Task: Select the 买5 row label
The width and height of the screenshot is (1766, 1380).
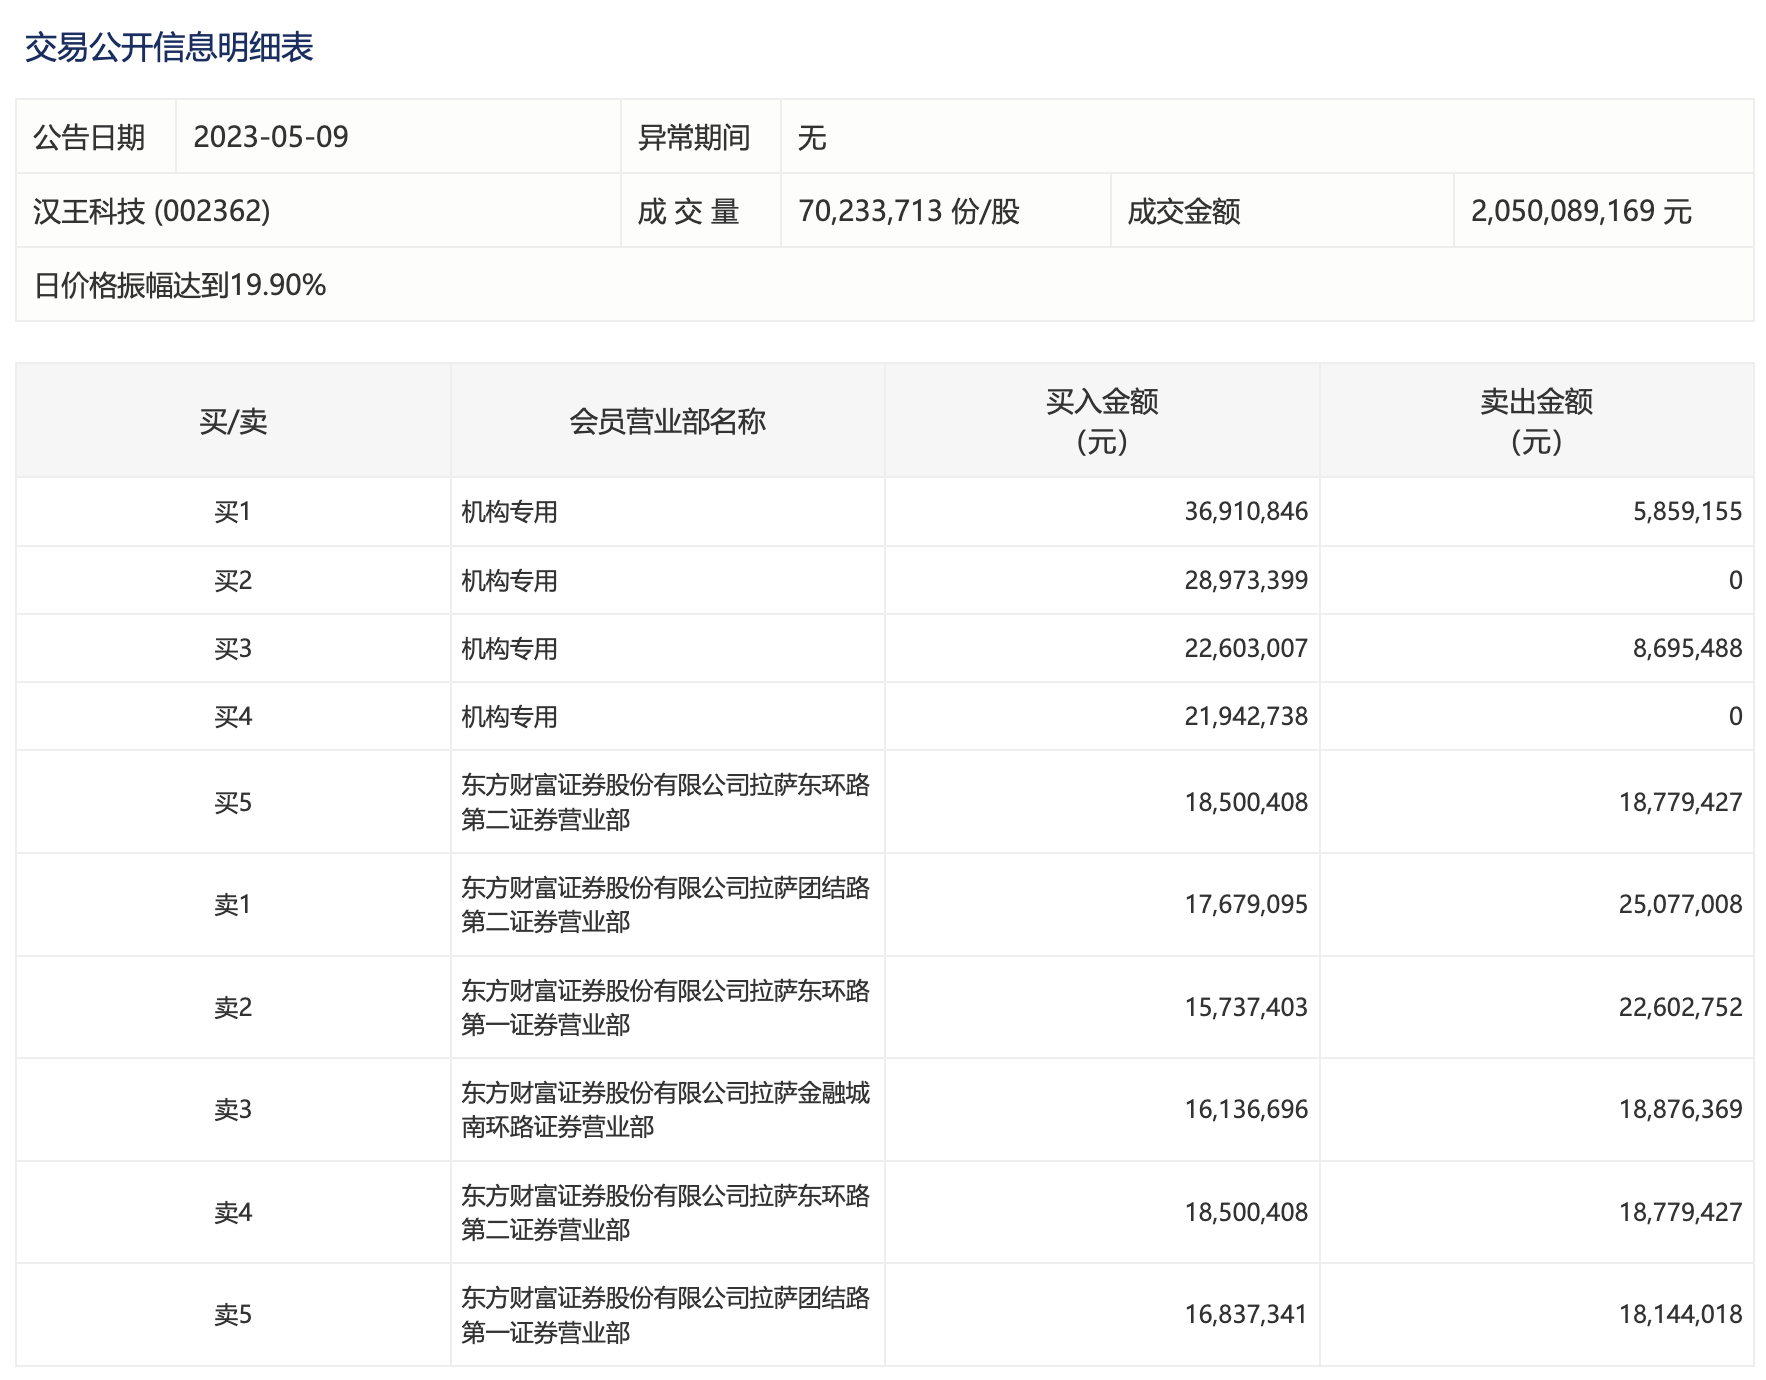Action: tap(233, 802)
